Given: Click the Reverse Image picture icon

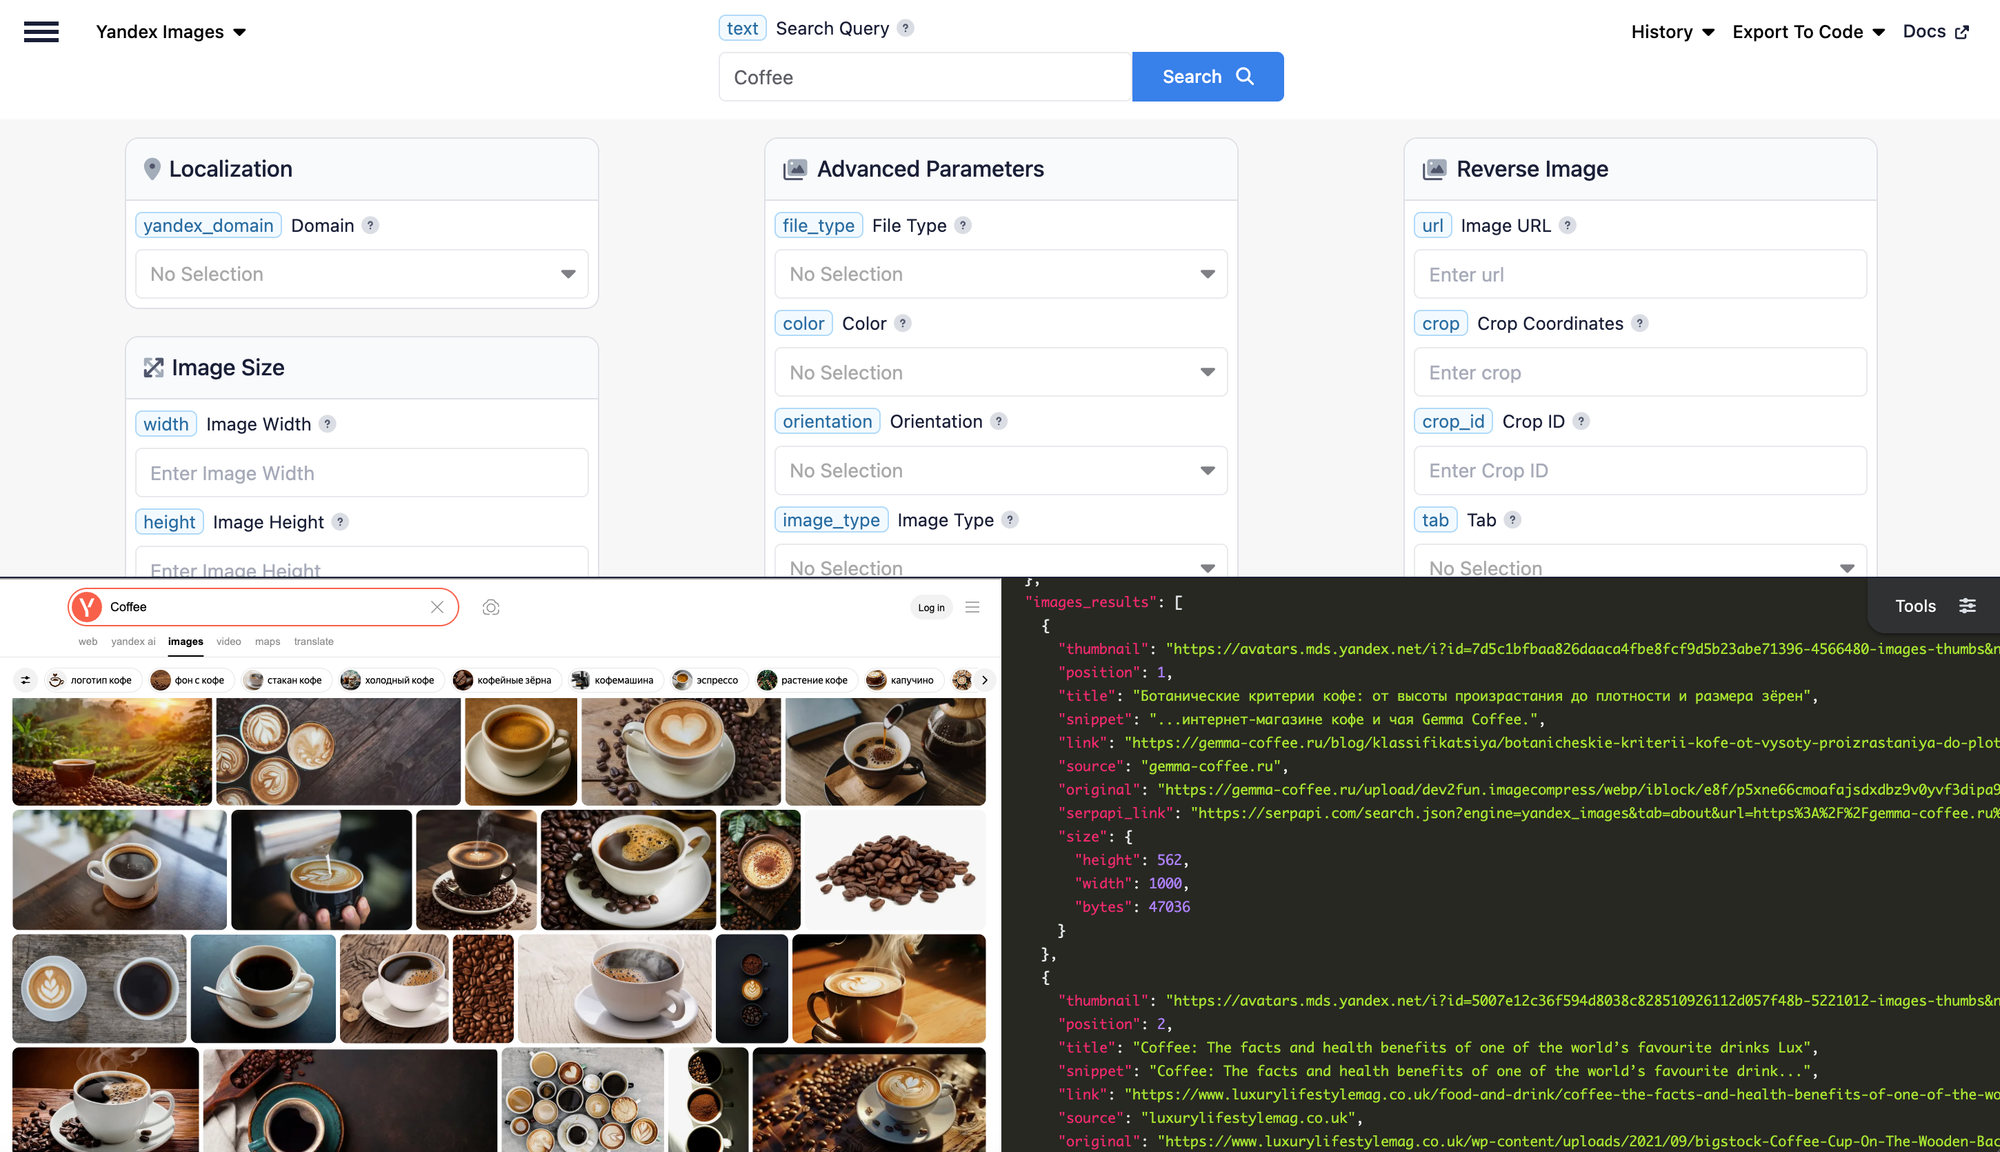Looking at the screenshot, I should (x=1434, y=169).
